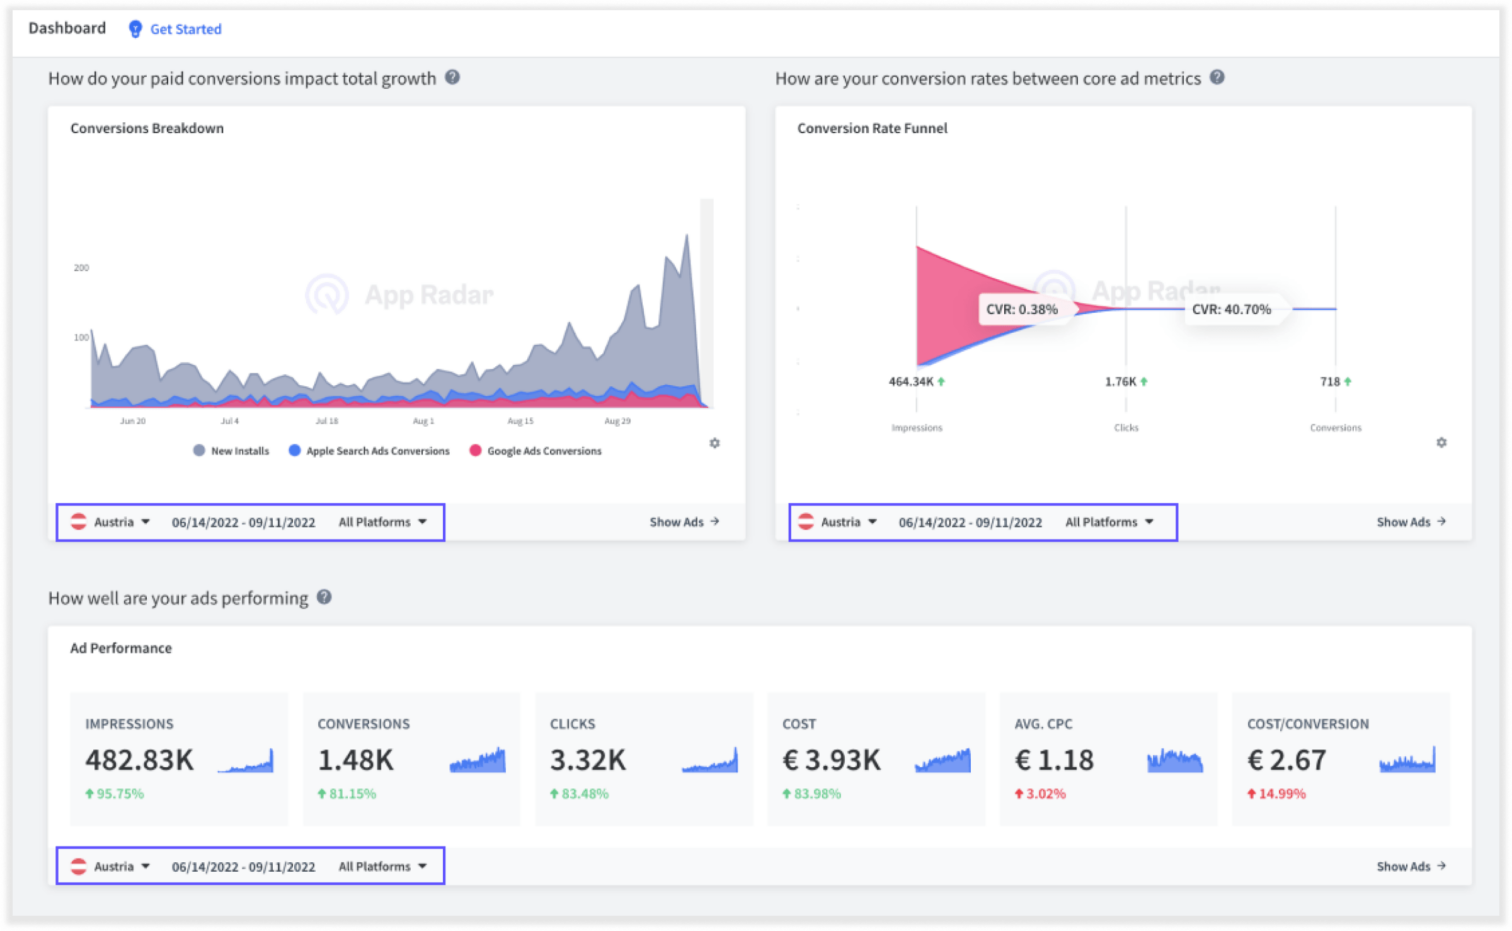Click the Austria flag icon on Ad Performance
This screenshot has height=931, width=1512.
point(77,866)
